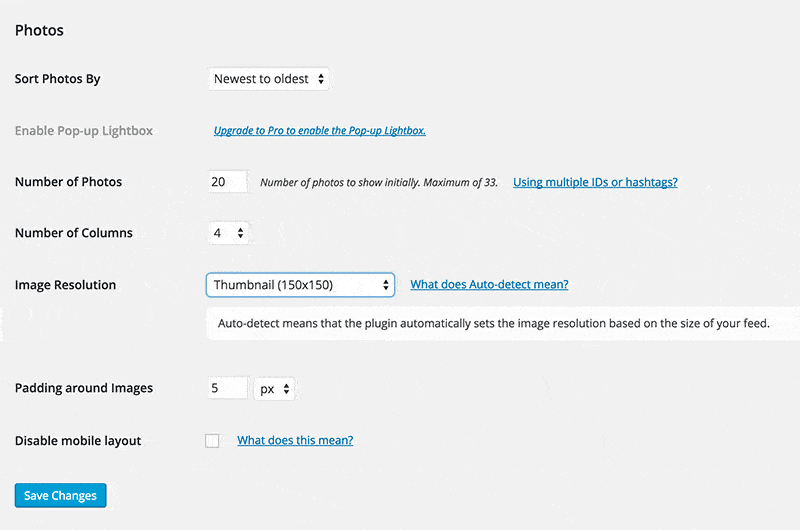The height and width of the screenshot is (530, 800).
Task: Click into the Padding around Images field
Action: 227,388
